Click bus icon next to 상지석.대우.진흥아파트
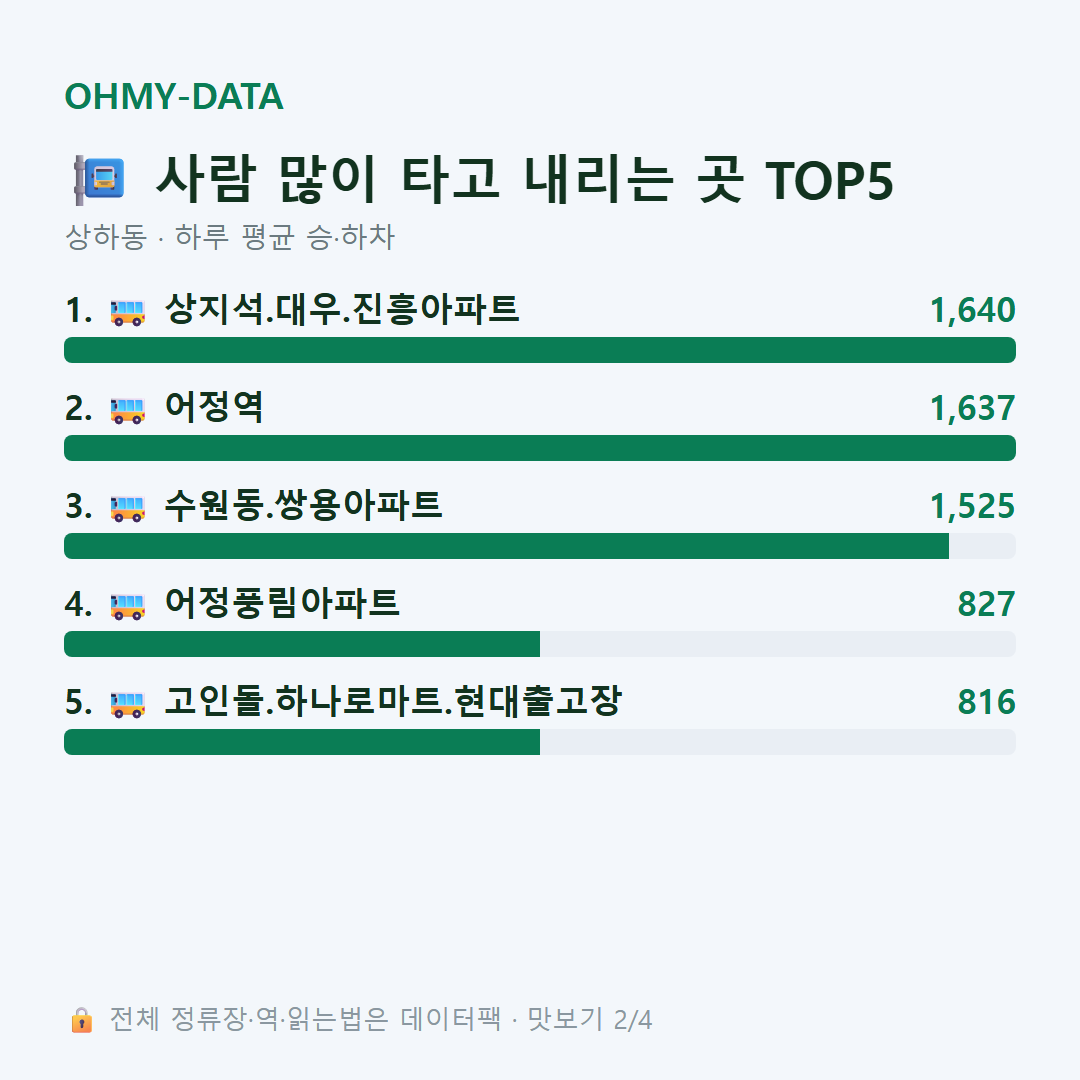The height and width of the screenshot is (1080, 1080). 128,312
